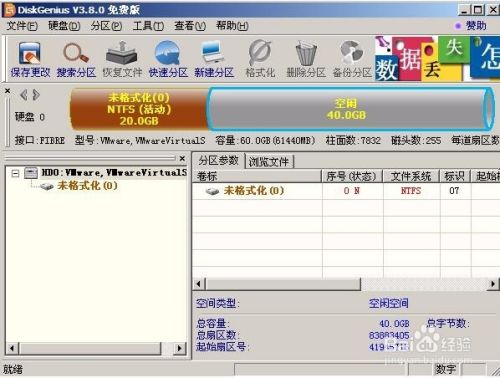Viewport: 500px width, 378px height.
Task: Open the Help (帮助) menu
Action: tap(232, 26)
